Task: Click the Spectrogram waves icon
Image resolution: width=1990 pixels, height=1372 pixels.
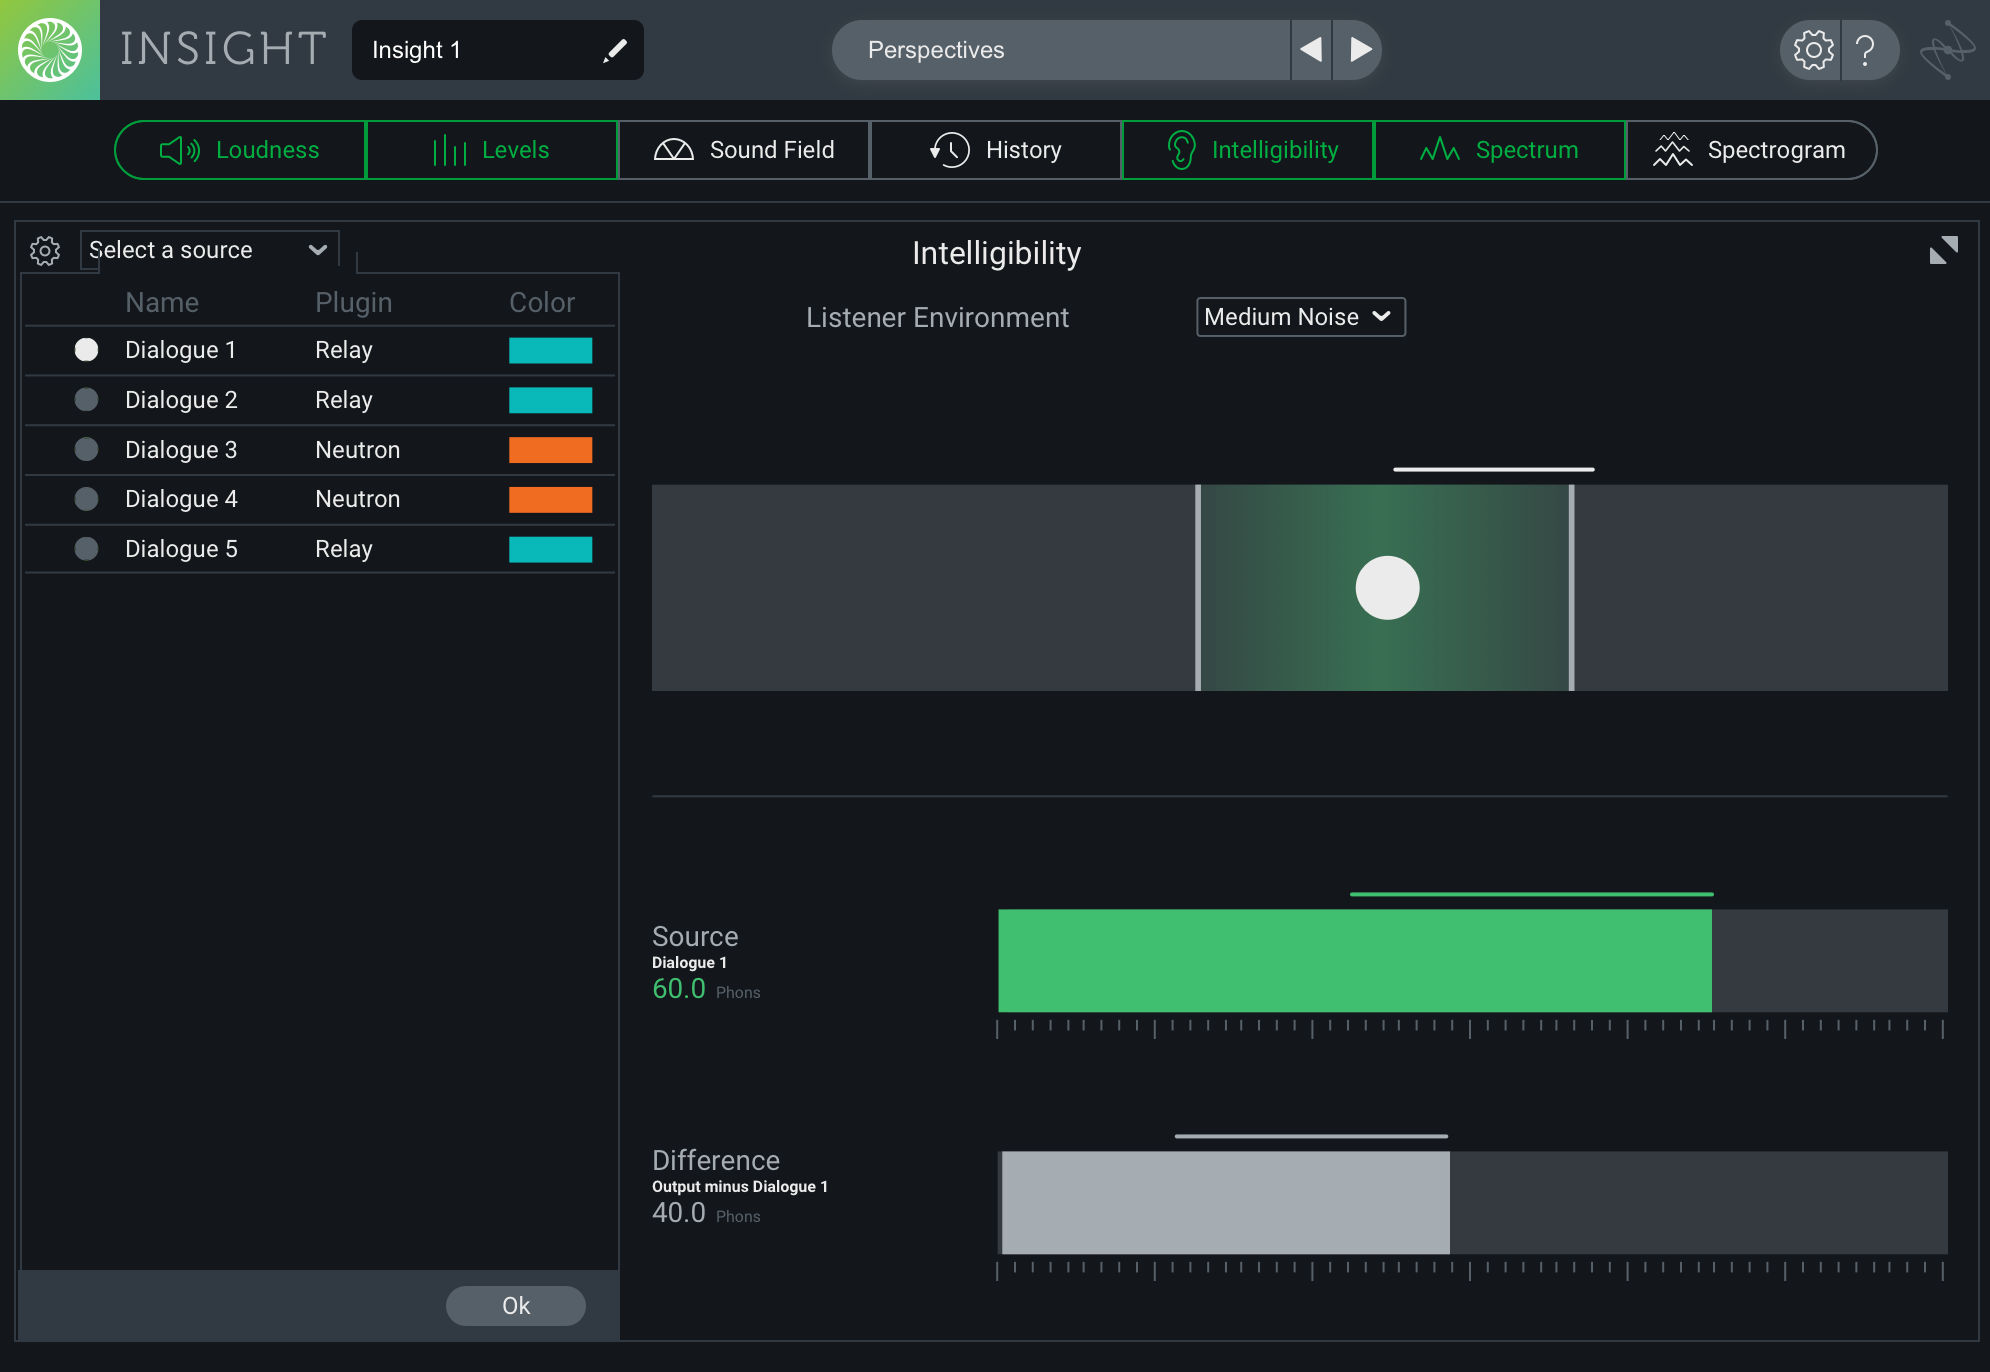Action: pyautogui.click(x=1673, y=151)
